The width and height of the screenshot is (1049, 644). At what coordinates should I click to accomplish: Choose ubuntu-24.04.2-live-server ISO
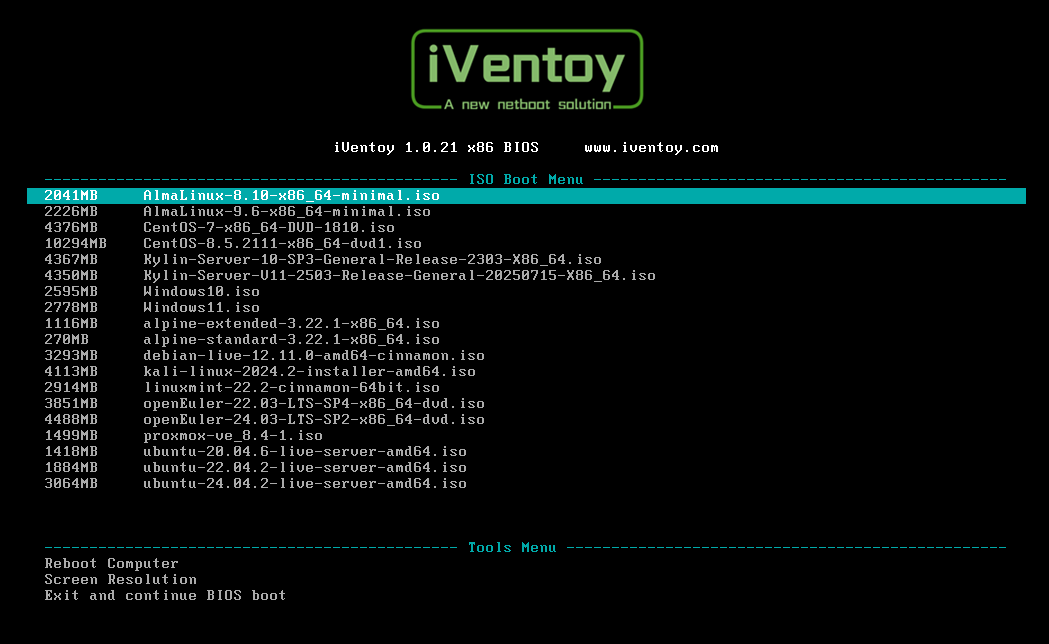point(305,484)
